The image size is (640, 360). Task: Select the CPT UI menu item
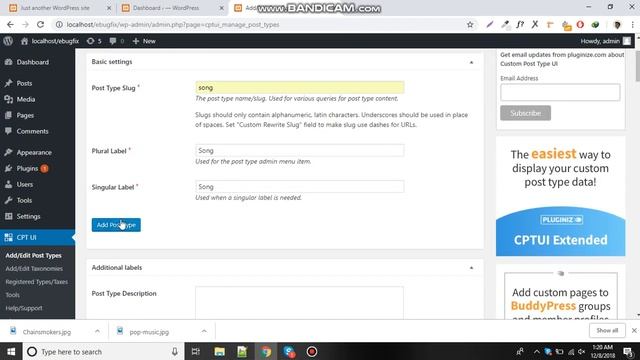point(37,238)
